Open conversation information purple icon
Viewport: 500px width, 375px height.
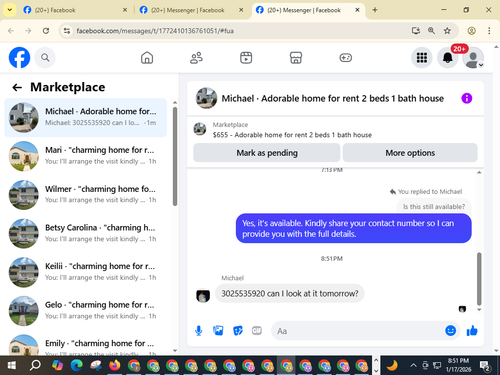(466, 98)
